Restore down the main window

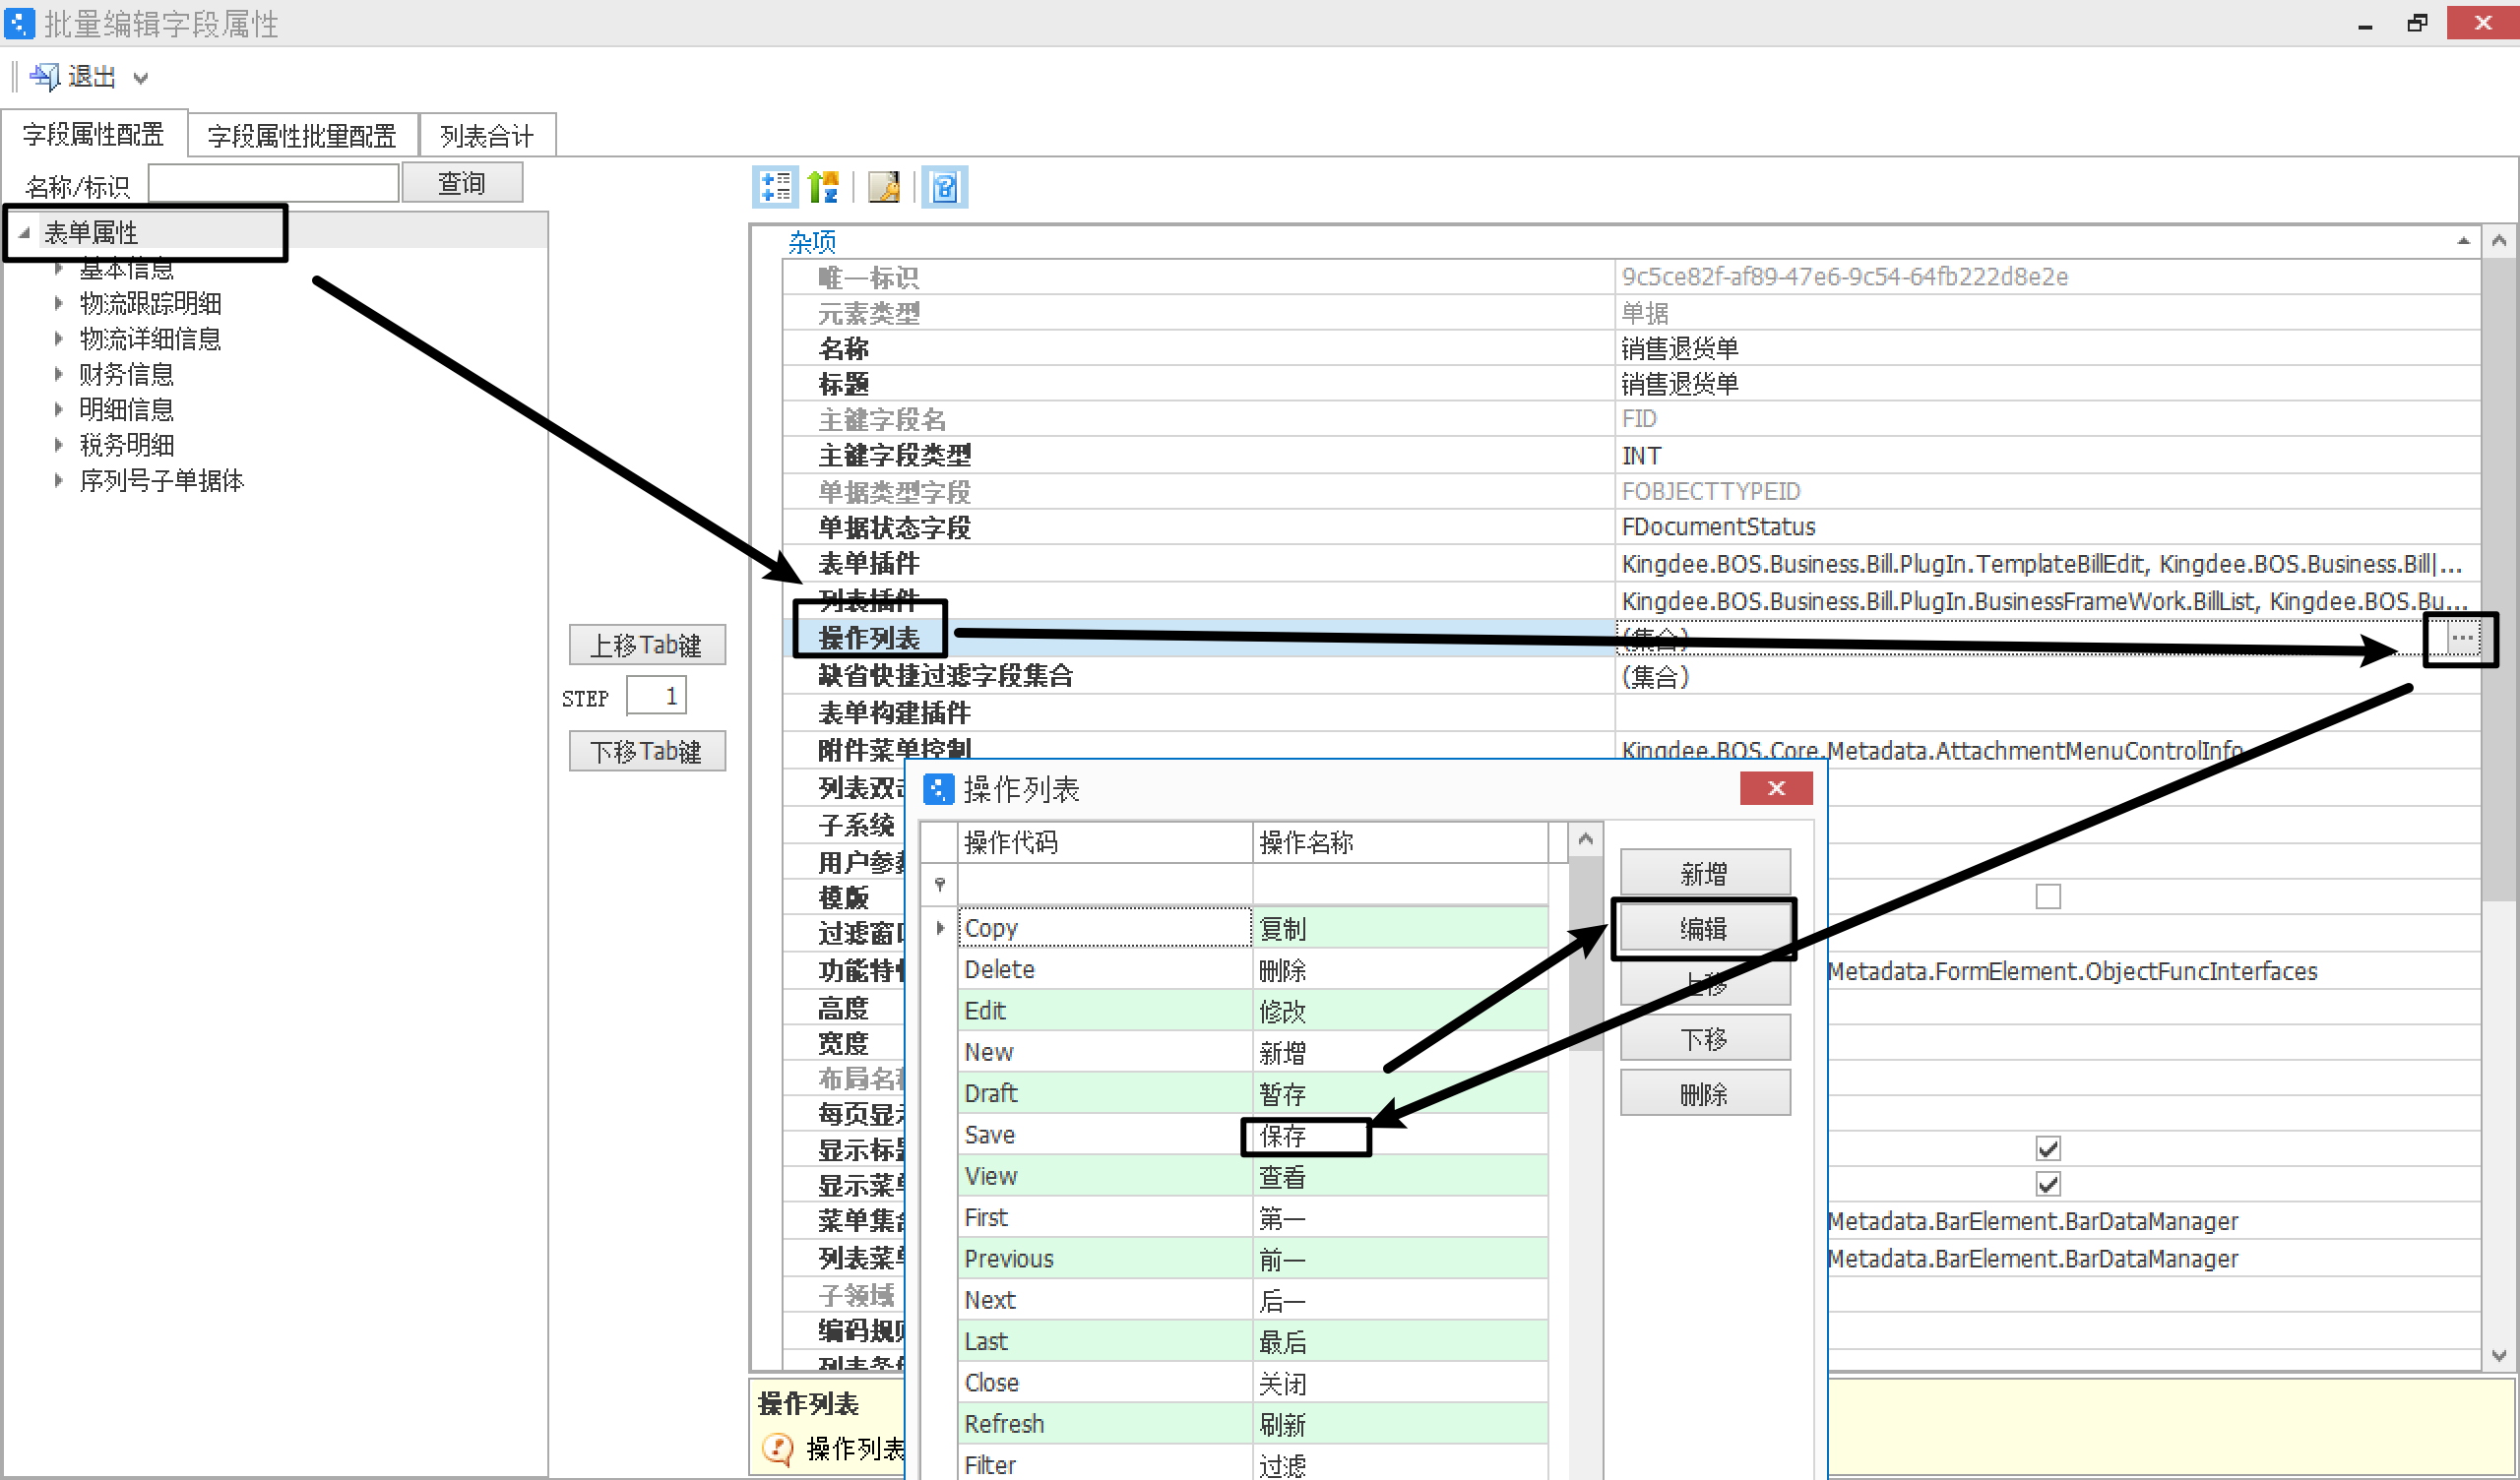[2418, 23]
